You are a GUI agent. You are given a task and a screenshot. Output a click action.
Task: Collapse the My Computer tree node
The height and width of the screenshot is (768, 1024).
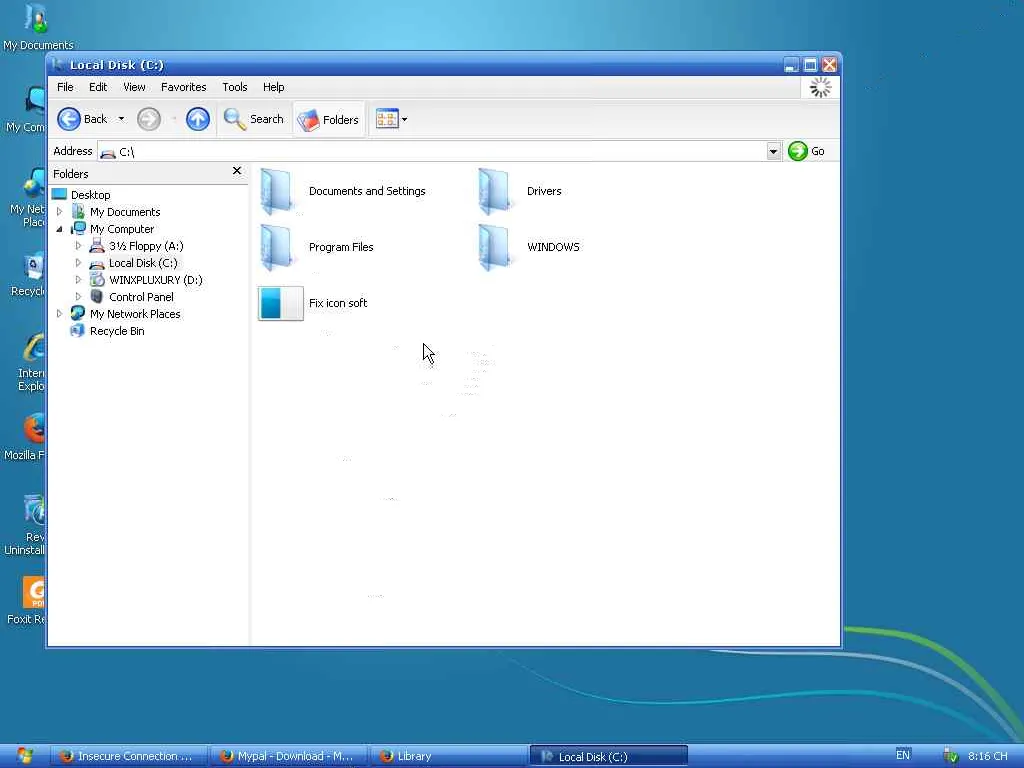pos(59,229)
